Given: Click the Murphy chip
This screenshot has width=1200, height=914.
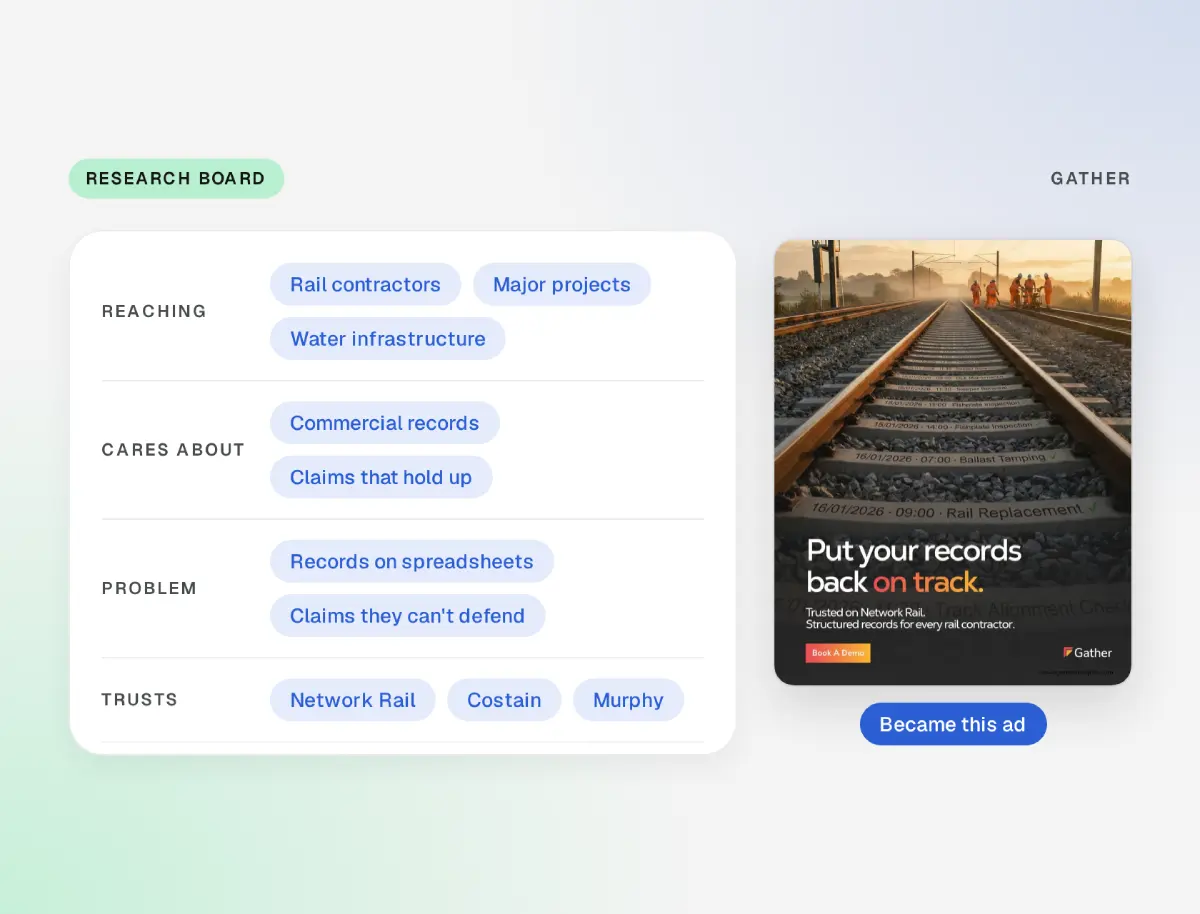Looking at the screenshot, I should coord(628,700).
